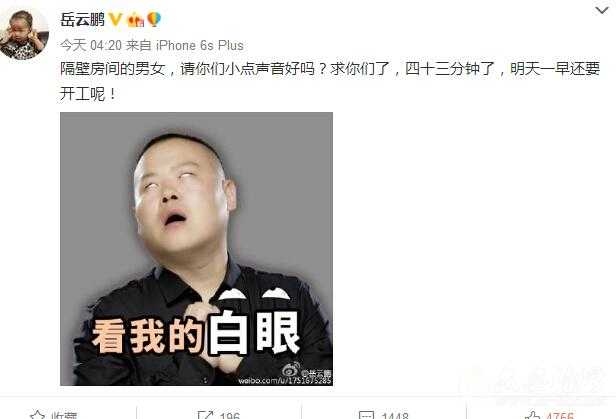The height and width of the screenshot is (419, 616).
Task: Click the 收藏 label
Action: tap(64, 415)
